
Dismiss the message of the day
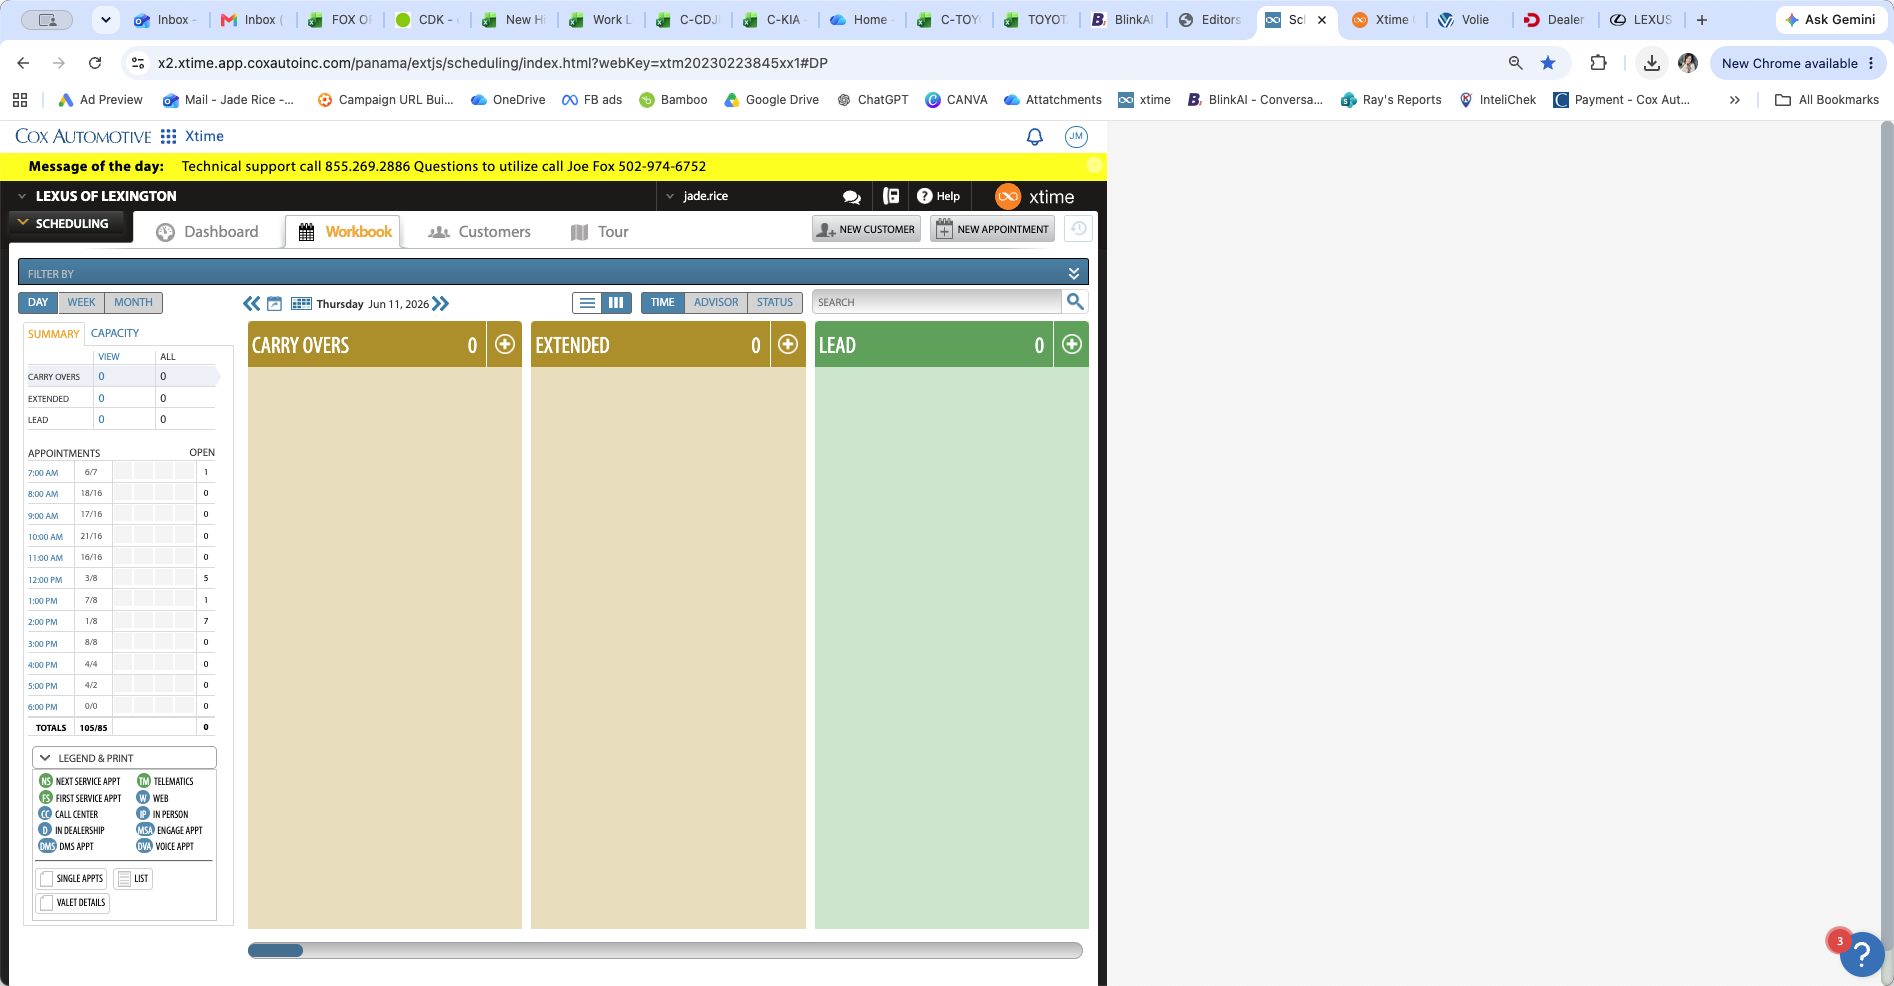click(1095, 165)
